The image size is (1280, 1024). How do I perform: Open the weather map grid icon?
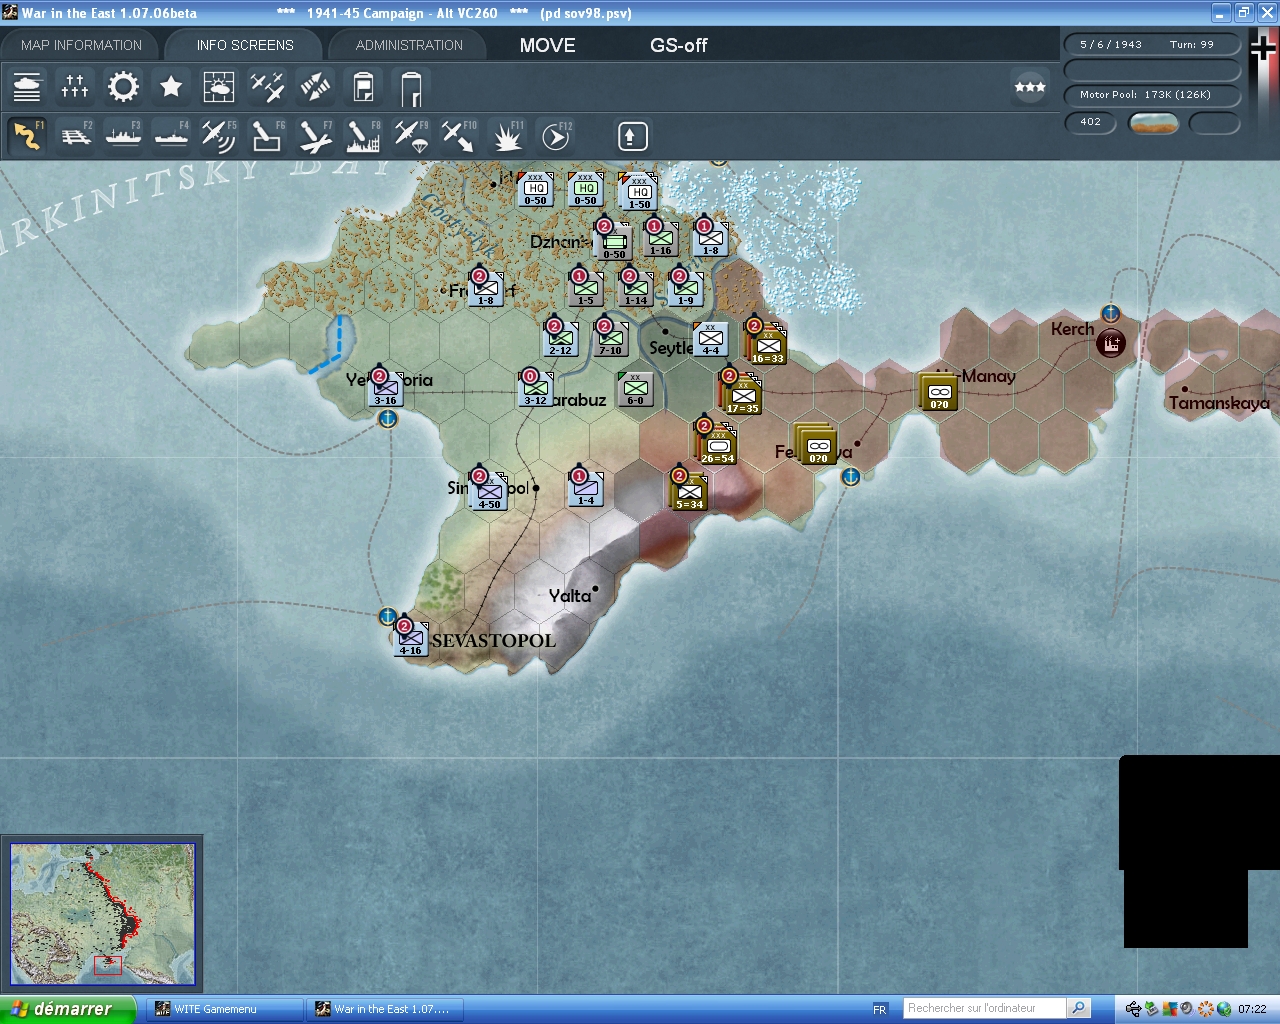tap(219, 87)
